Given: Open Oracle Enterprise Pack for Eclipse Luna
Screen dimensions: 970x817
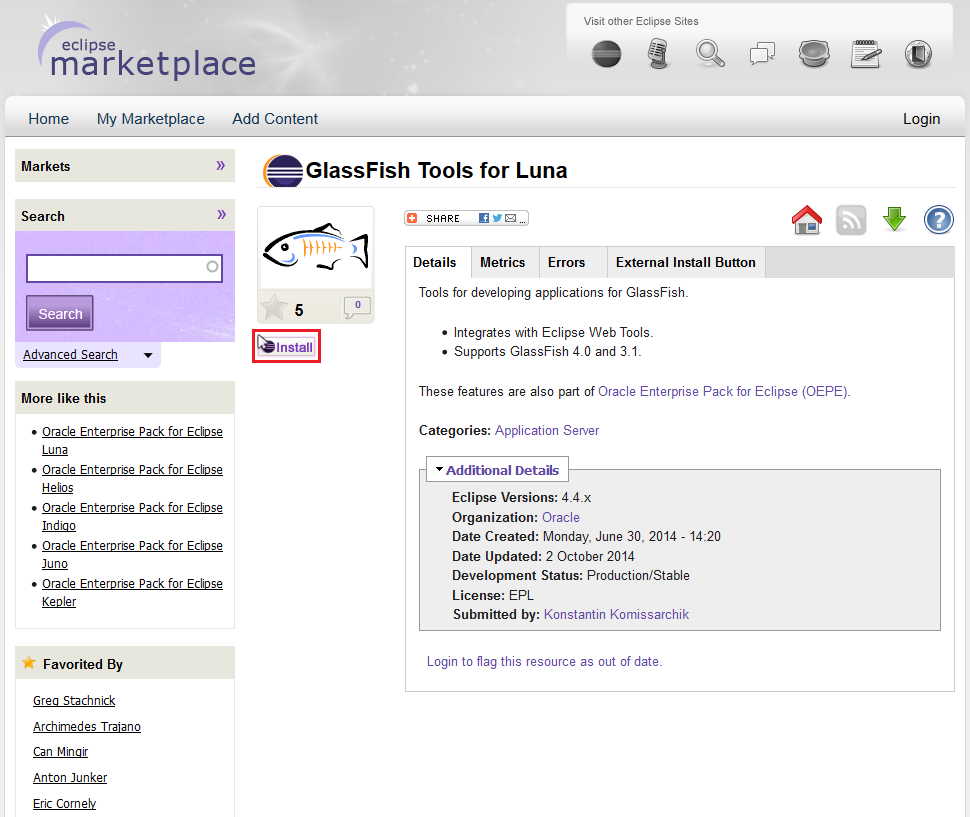Looking at the screenshot, I should click(132, 440).
